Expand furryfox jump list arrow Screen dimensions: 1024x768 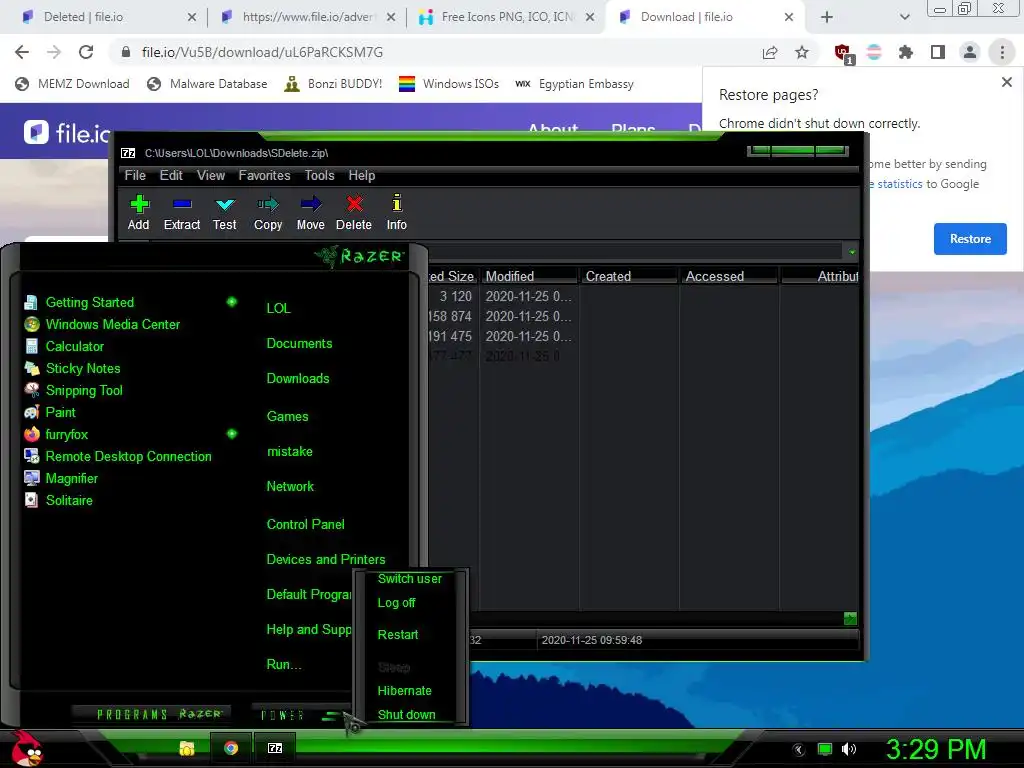(231, 434)
